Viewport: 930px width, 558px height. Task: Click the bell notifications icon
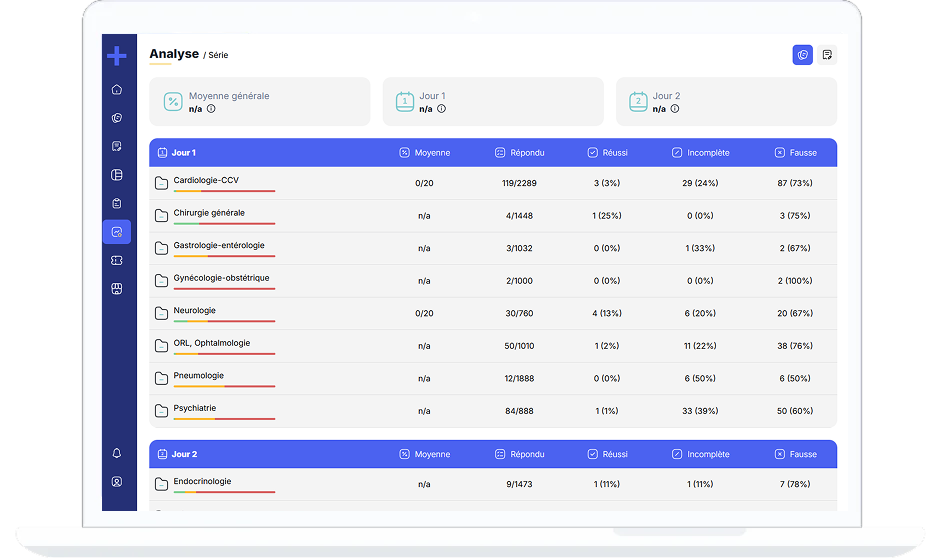pyautogui.click(x=117, y=454)
